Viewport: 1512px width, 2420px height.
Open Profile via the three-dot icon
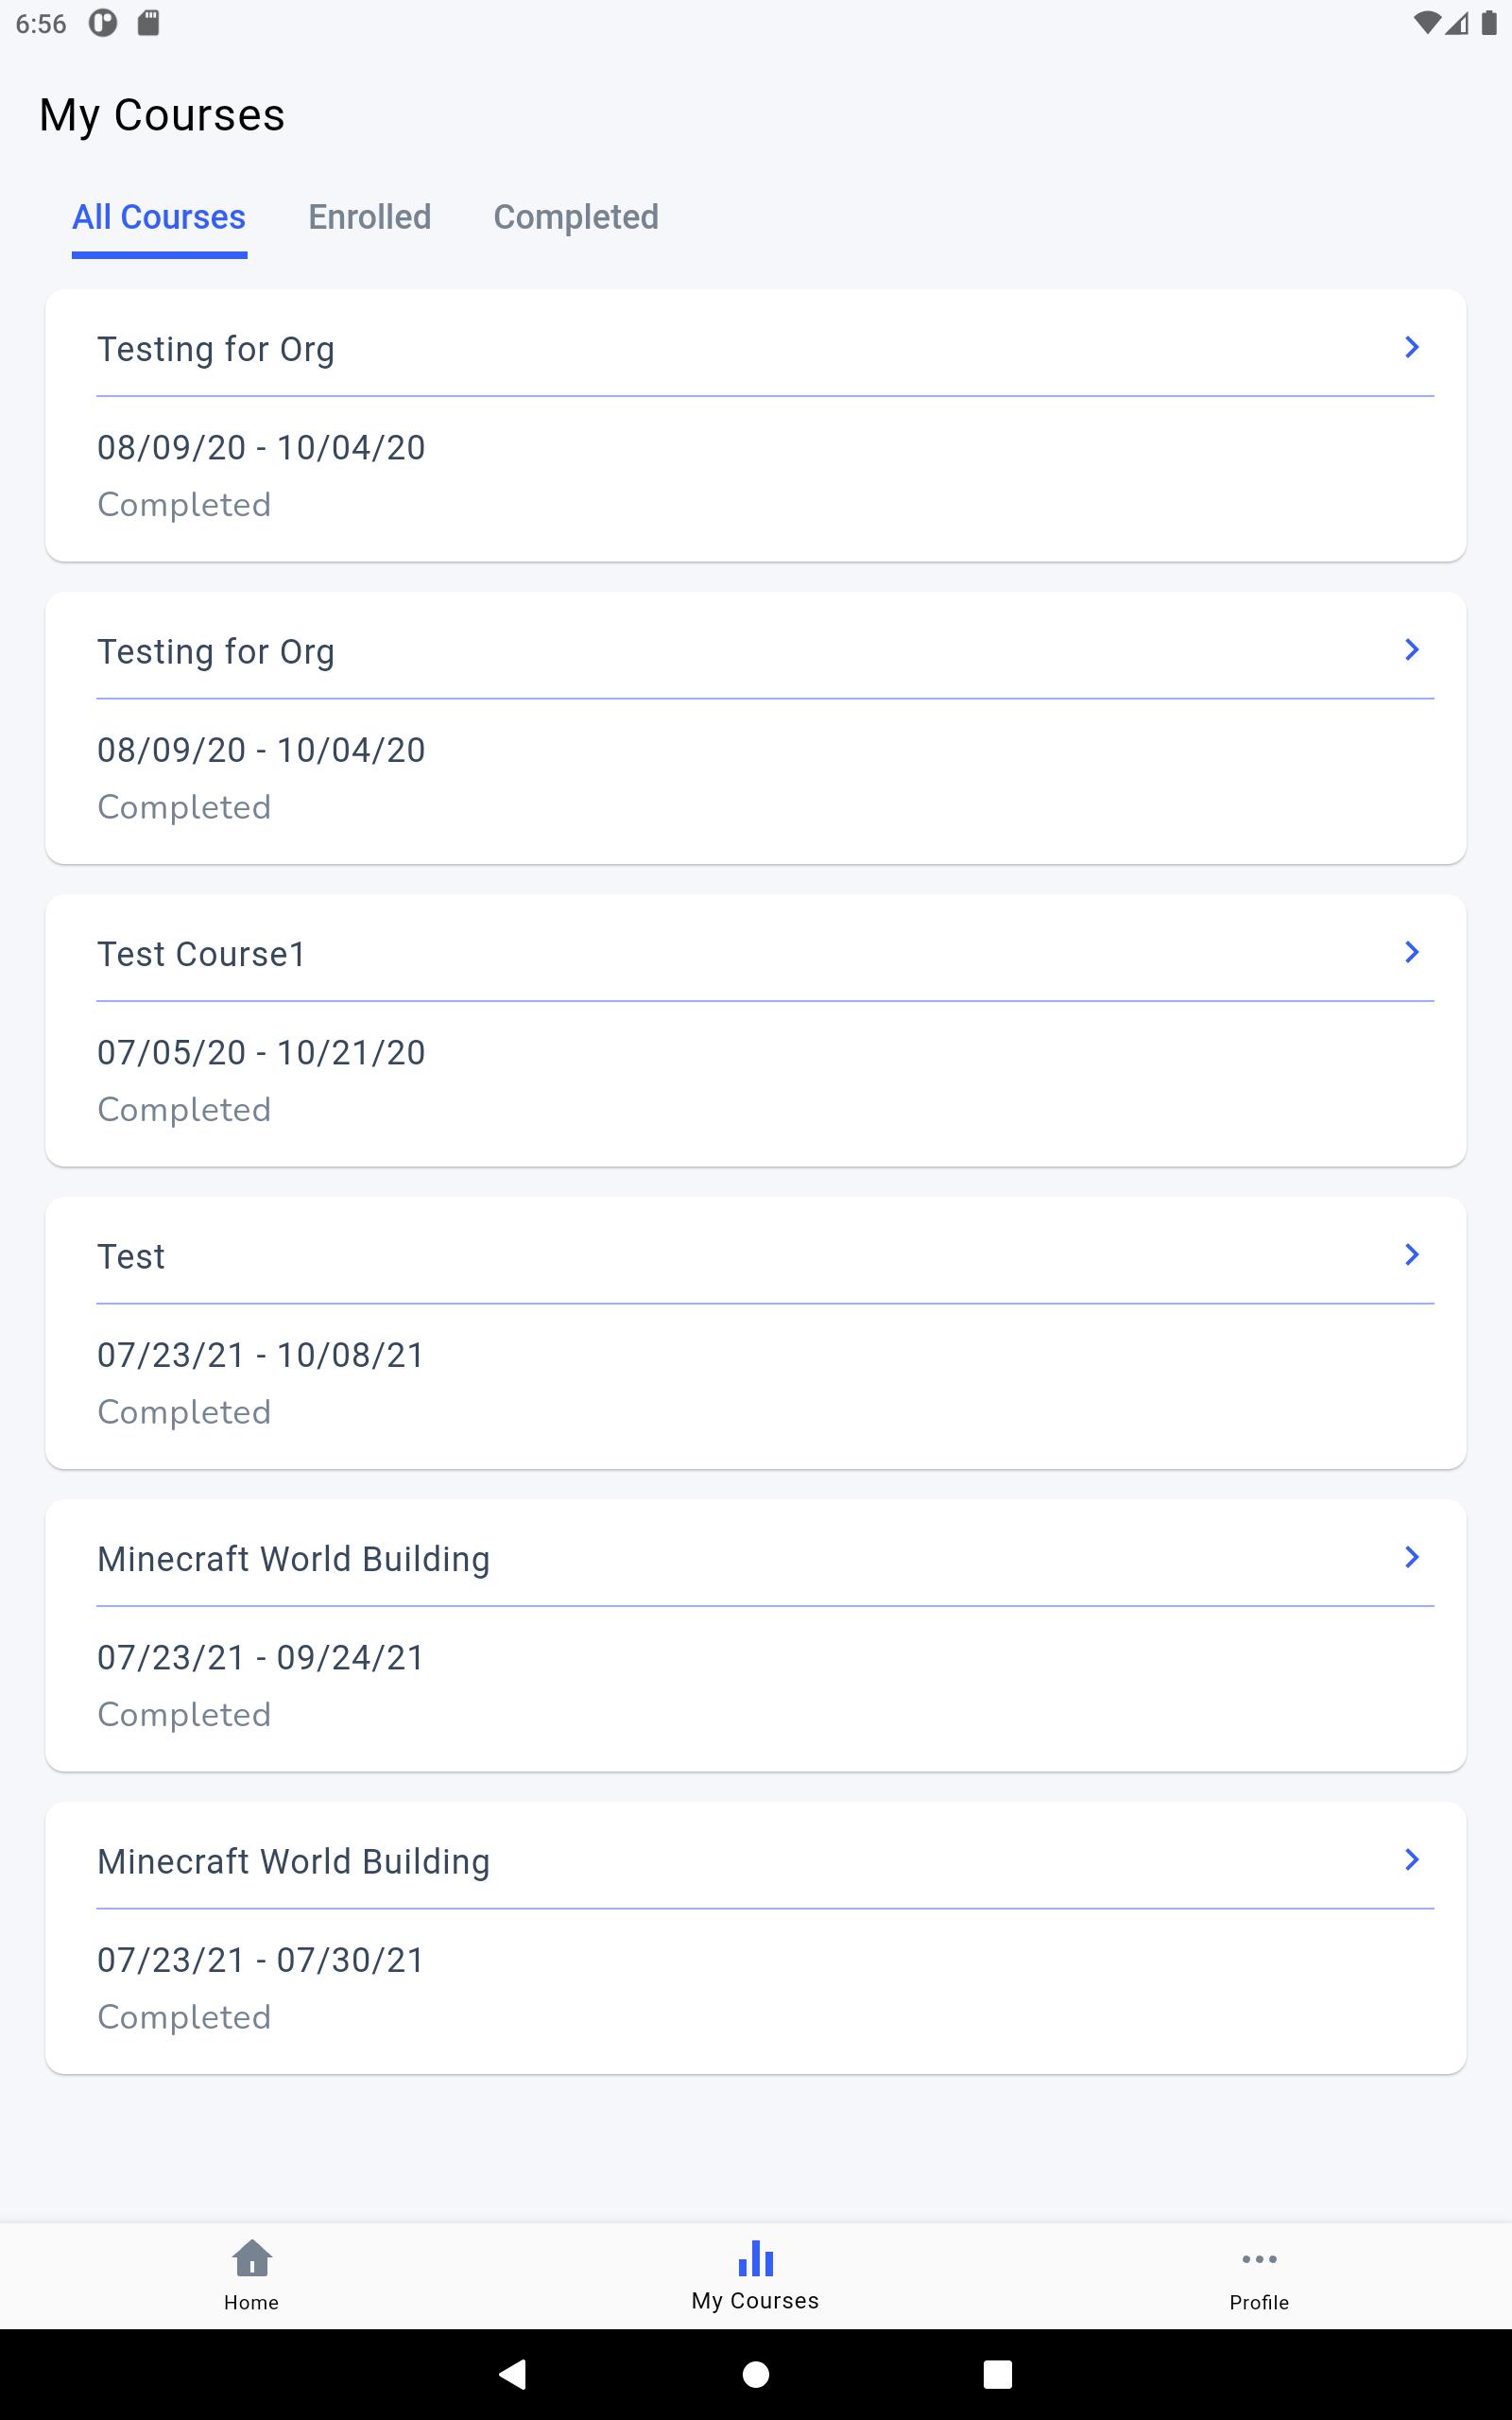(x=1258, y=2259)
